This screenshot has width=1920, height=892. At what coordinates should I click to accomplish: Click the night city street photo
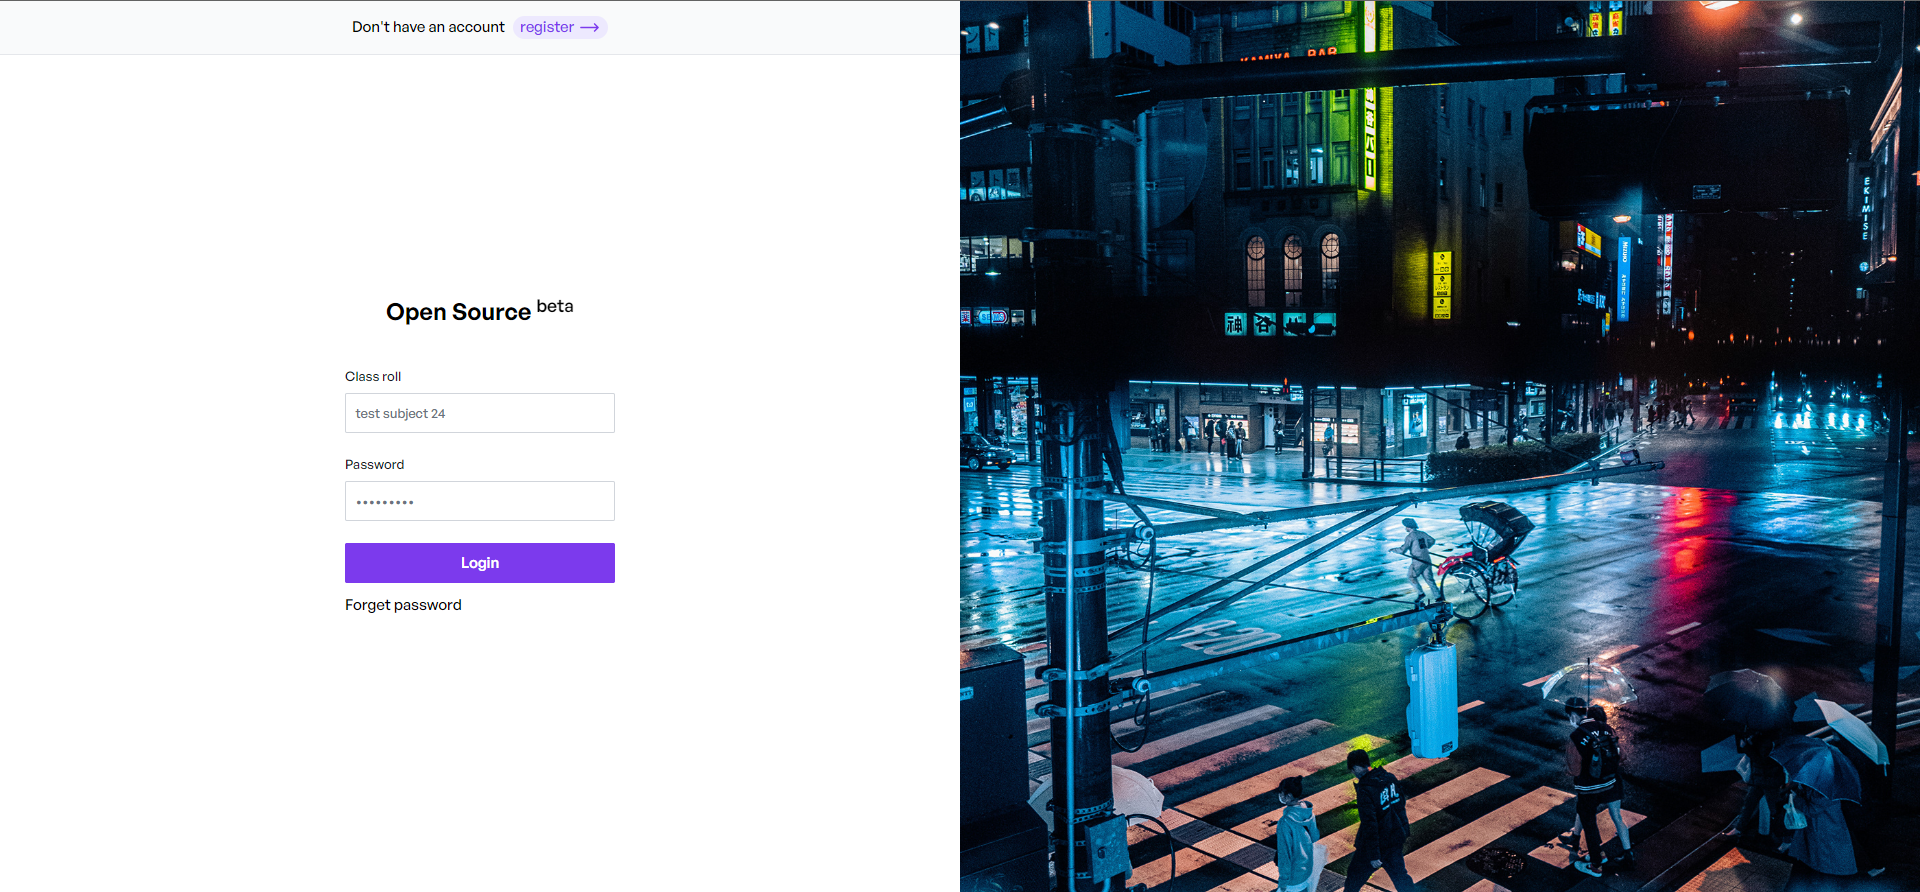tap(1440, 446)
